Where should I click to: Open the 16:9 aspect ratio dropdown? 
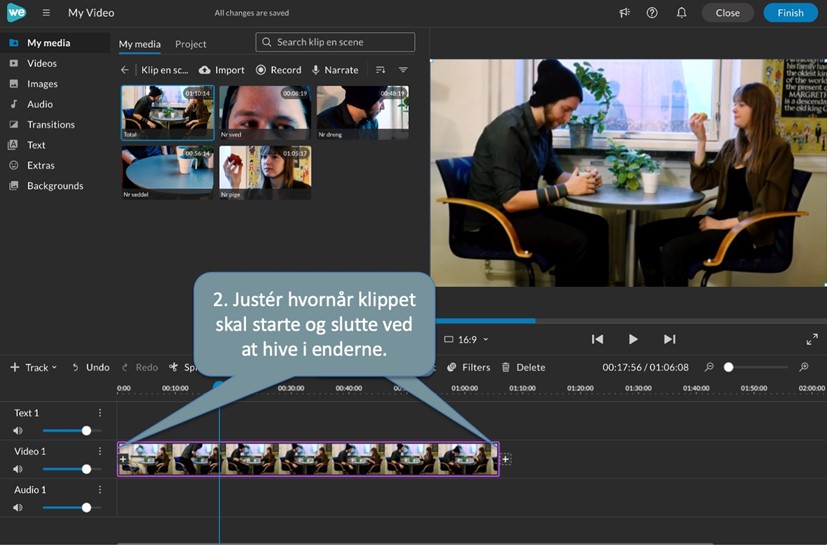pyautogui.click(x=466, y=339)
